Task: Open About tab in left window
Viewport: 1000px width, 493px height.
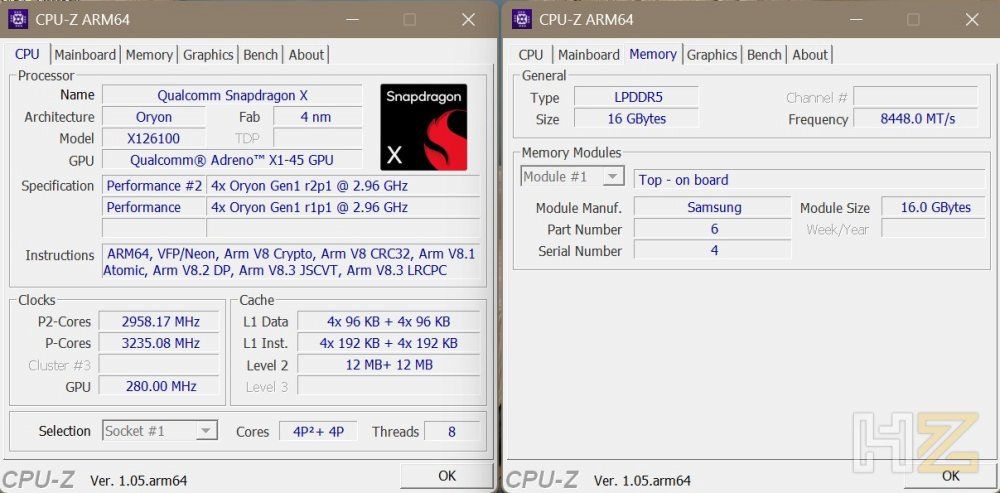Action: point(306,55)
